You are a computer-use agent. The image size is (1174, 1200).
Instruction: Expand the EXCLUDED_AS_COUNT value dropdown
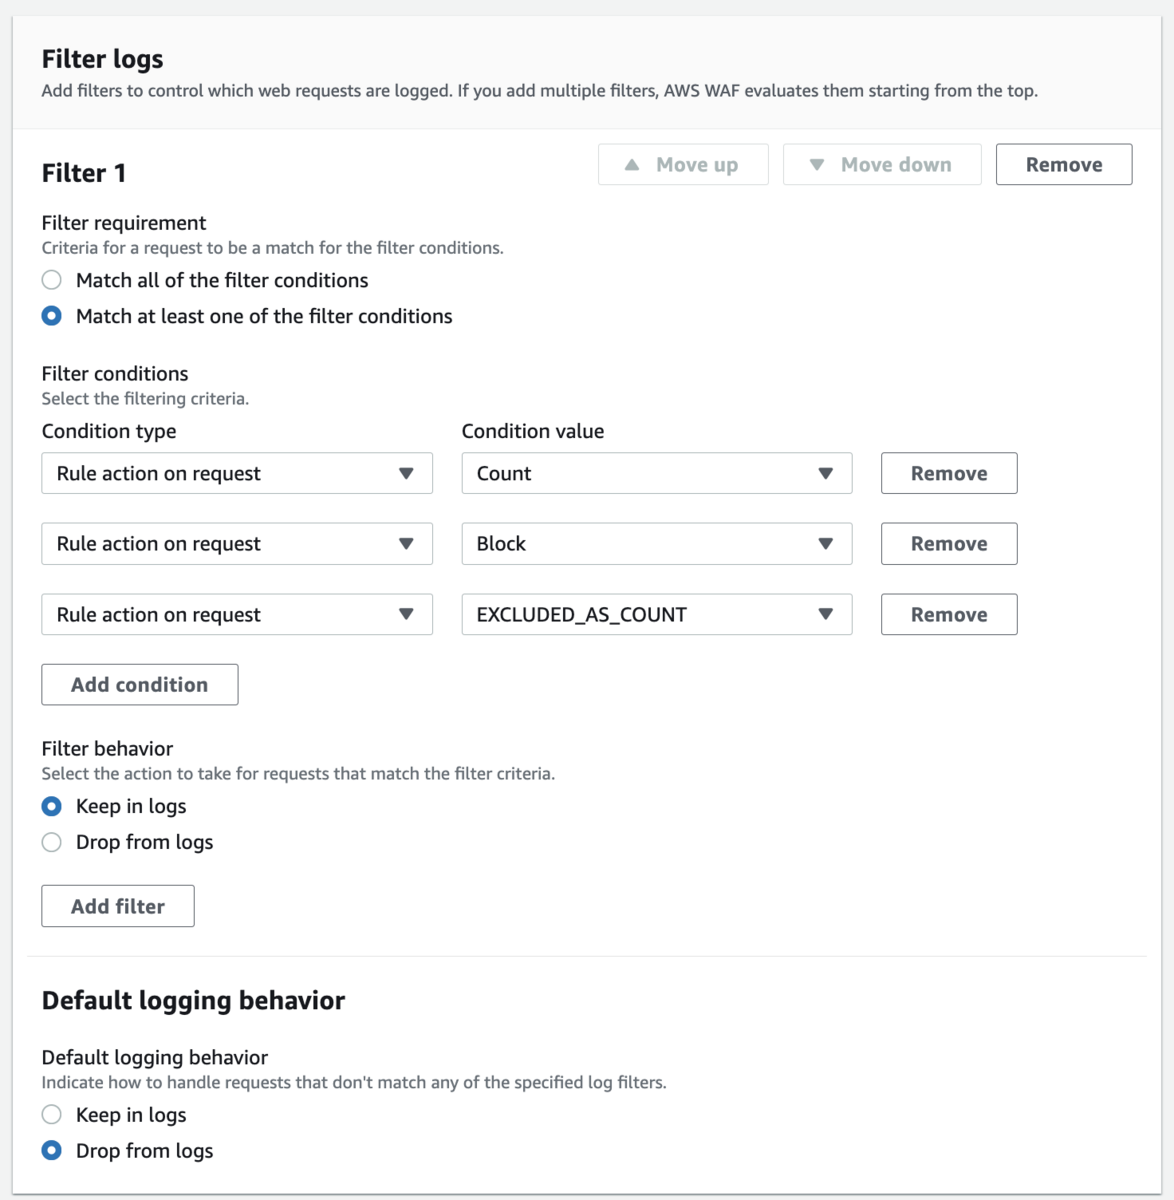coord(656,615)
